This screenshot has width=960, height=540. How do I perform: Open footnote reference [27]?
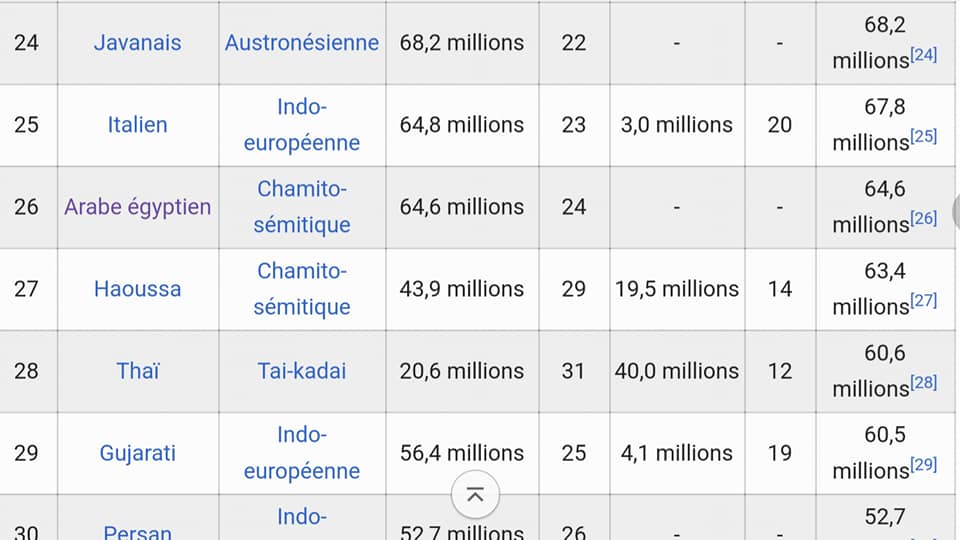923,302
